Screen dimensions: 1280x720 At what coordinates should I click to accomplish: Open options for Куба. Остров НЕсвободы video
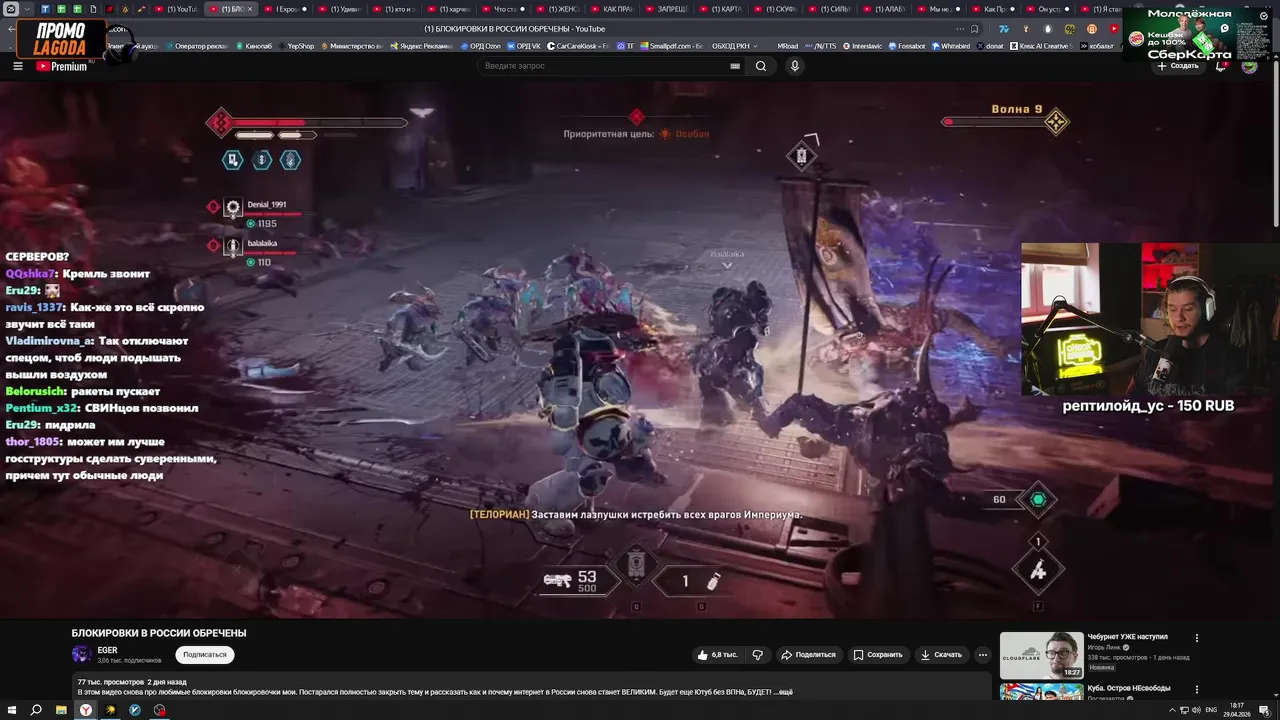click(1196, 689)
